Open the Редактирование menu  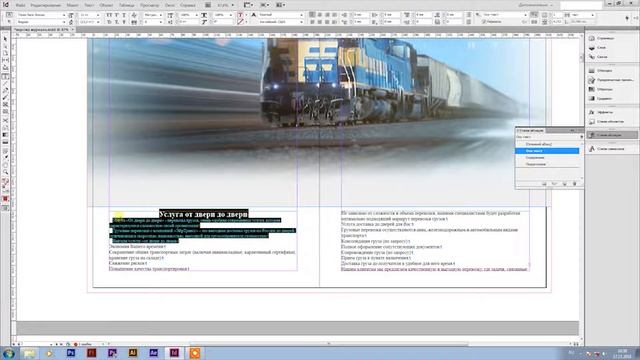(45, 5)
